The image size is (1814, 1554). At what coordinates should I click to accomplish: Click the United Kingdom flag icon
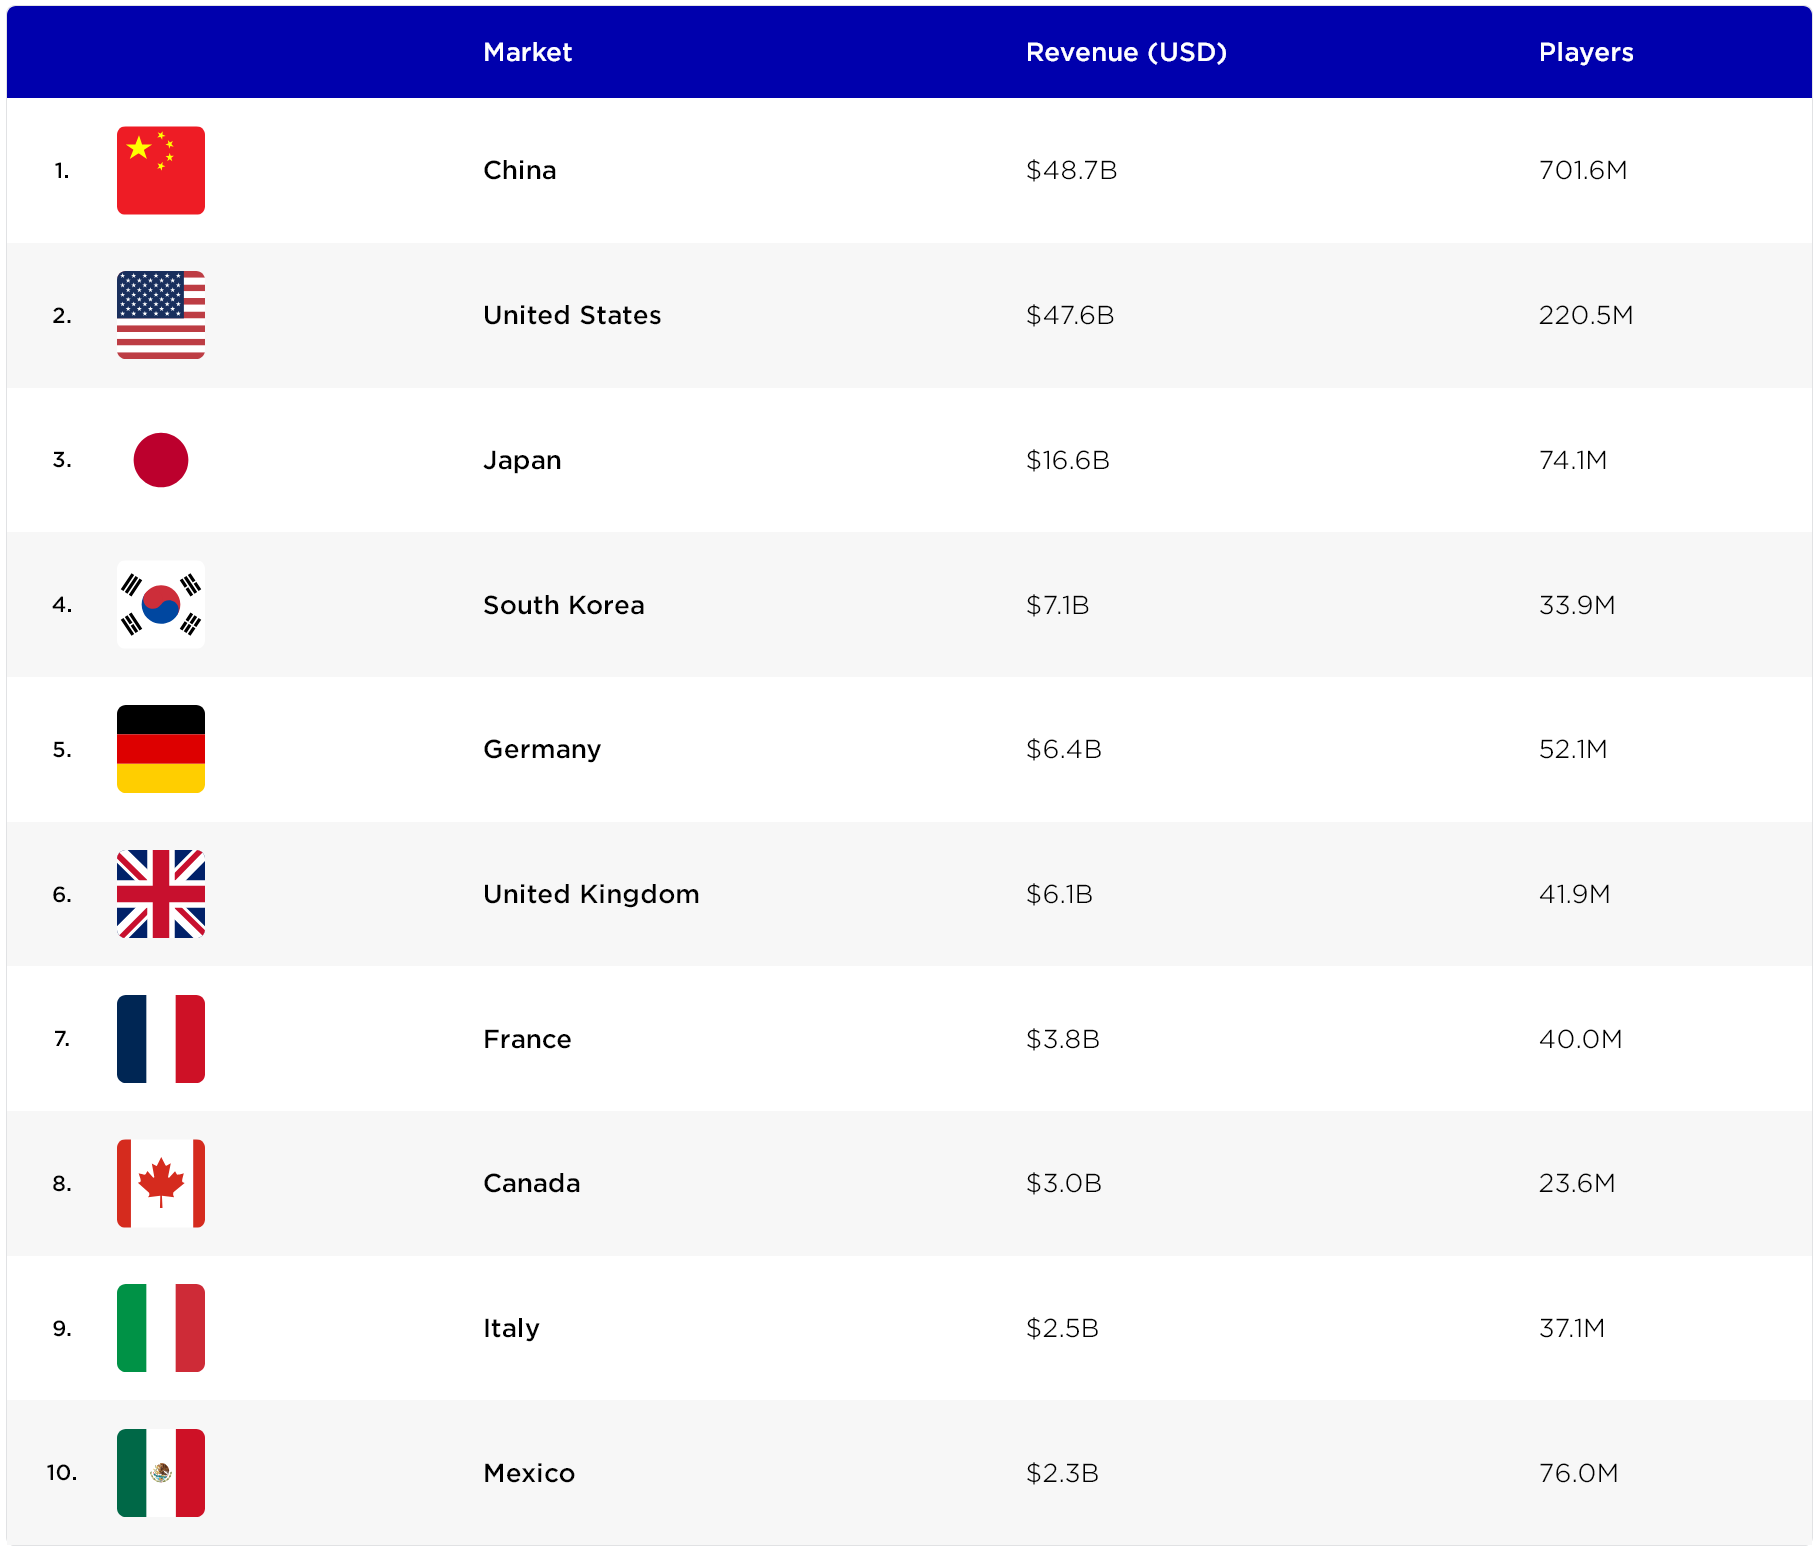click(x=161, y=894)
